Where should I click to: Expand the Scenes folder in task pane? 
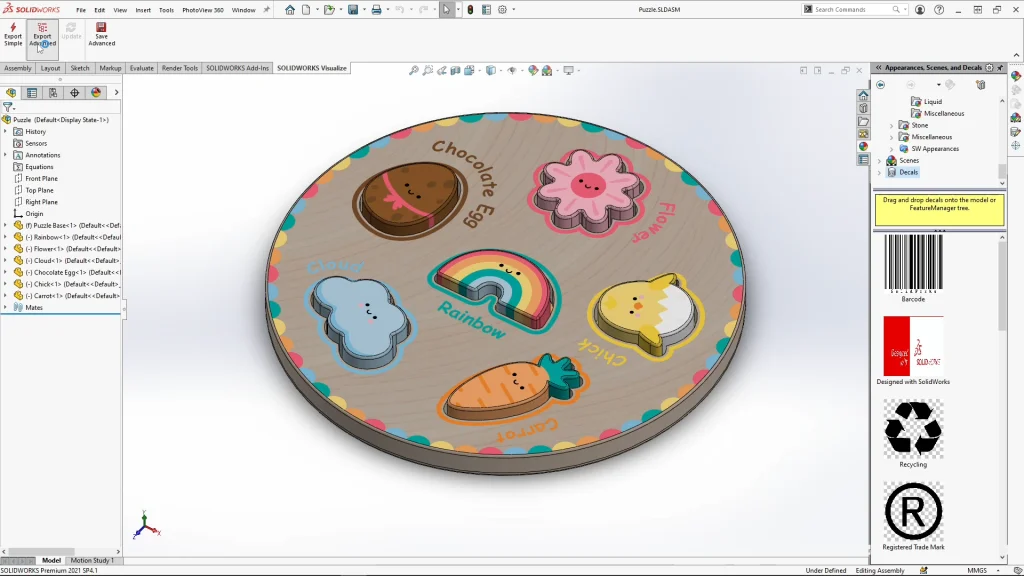coord(880,161)
